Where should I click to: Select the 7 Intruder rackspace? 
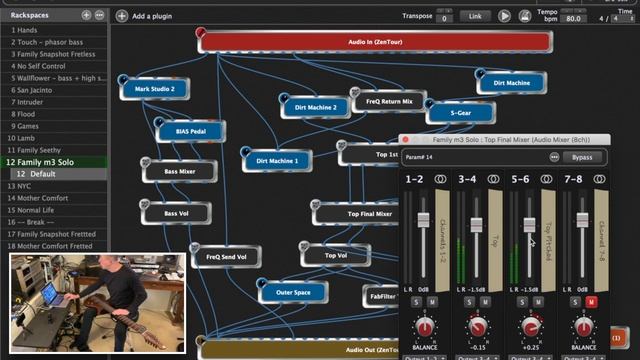pos(54,102)
